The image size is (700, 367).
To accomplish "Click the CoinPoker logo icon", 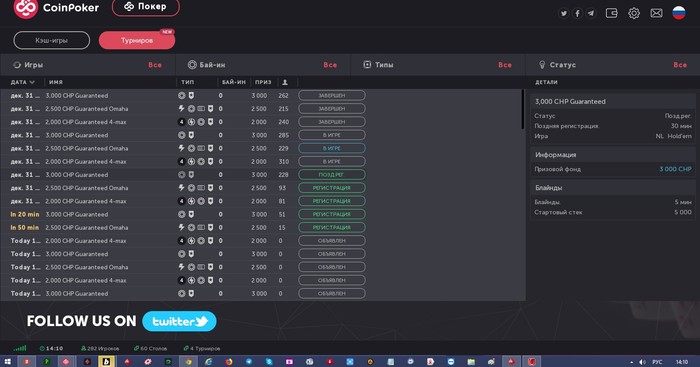I will (25, 8).
